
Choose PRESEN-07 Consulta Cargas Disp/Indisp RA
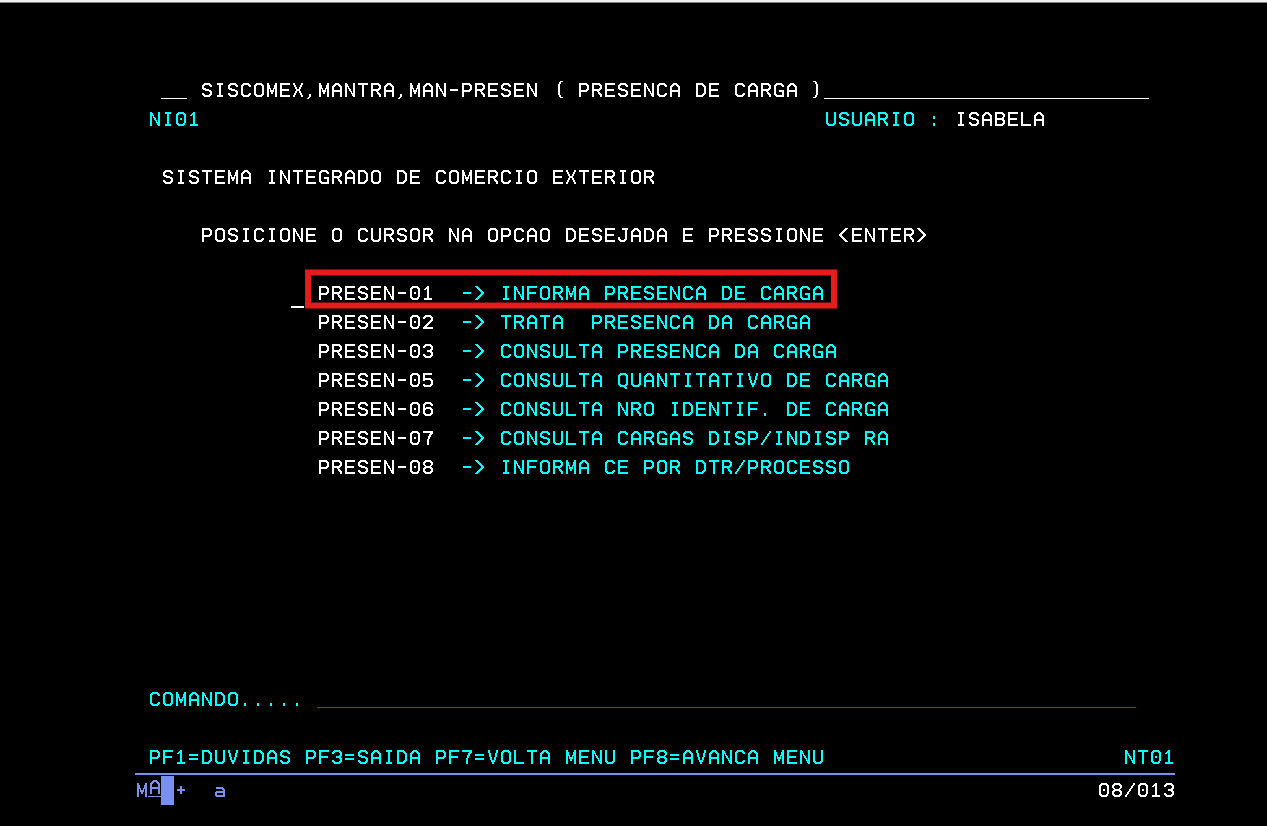pos(603,438)
